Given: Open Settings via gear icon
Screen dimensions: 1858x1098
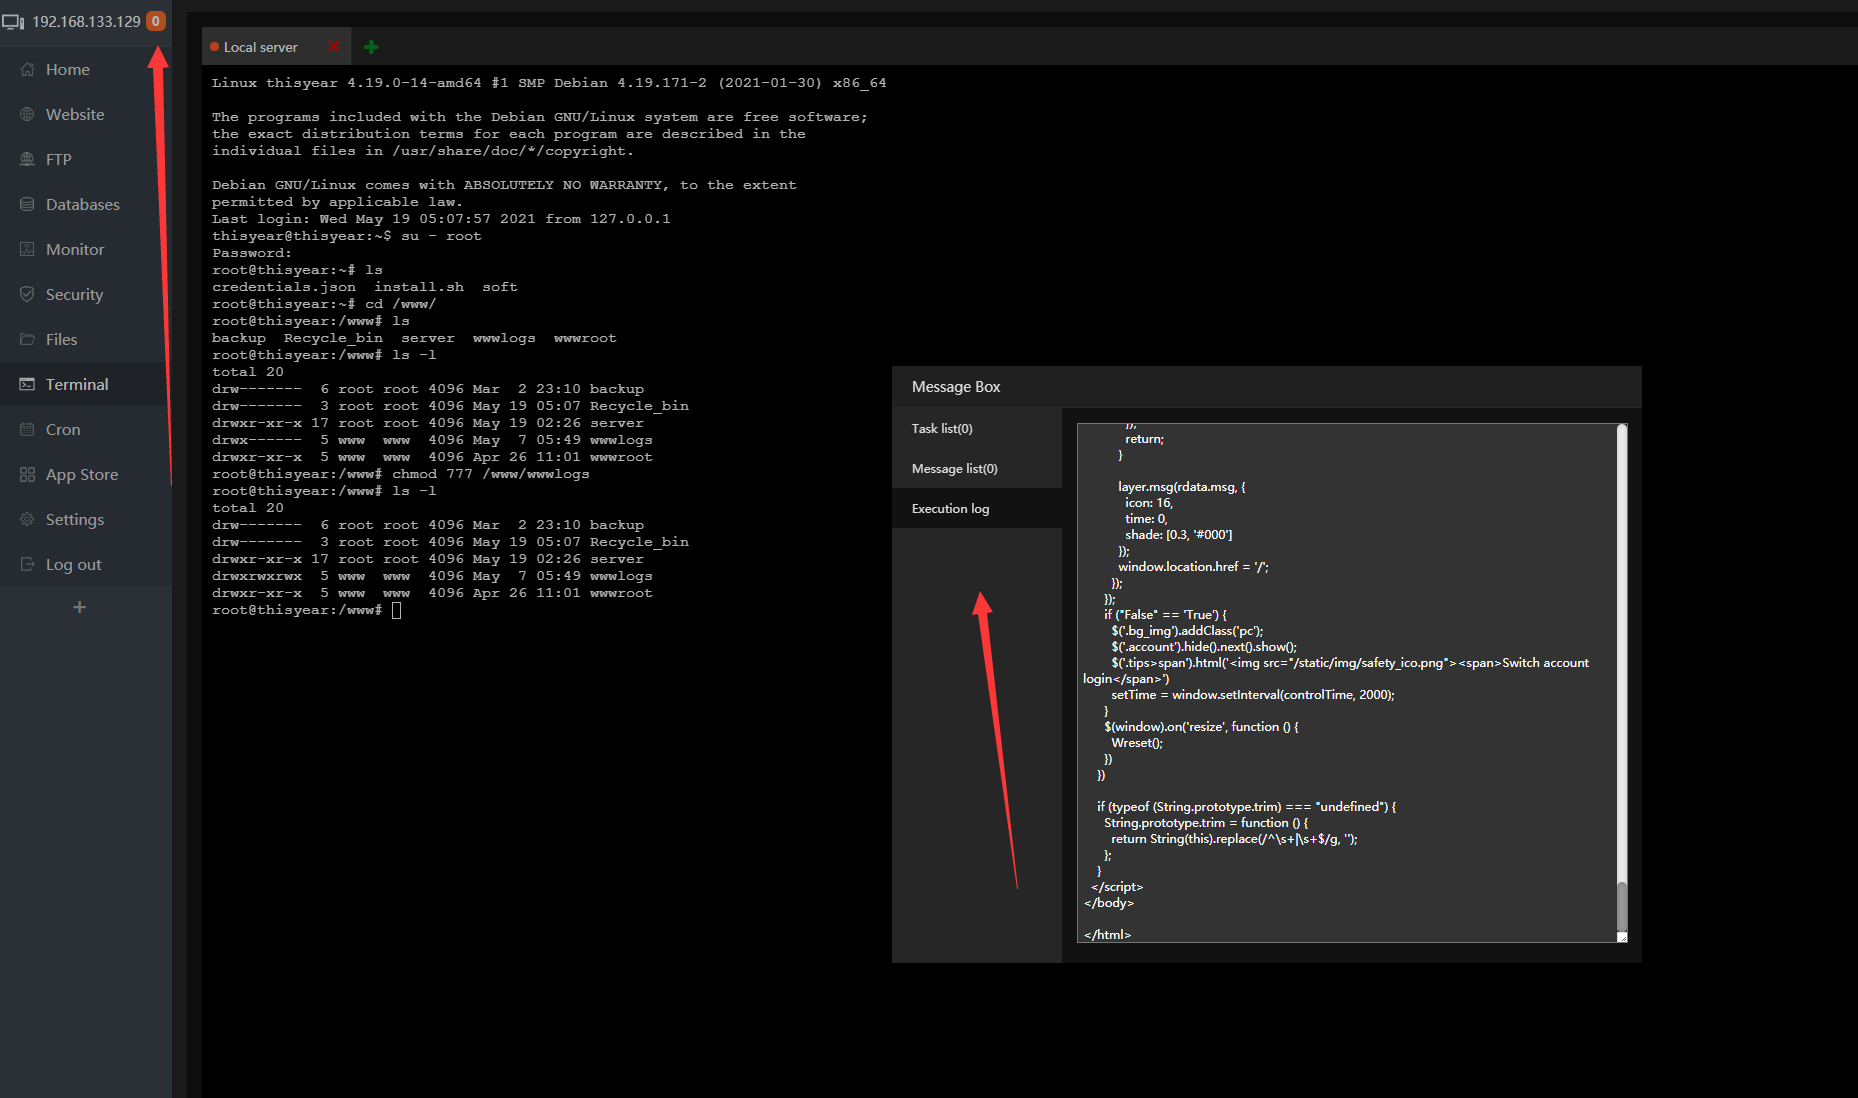Looking at the screenshot, I should click(27, 520).
